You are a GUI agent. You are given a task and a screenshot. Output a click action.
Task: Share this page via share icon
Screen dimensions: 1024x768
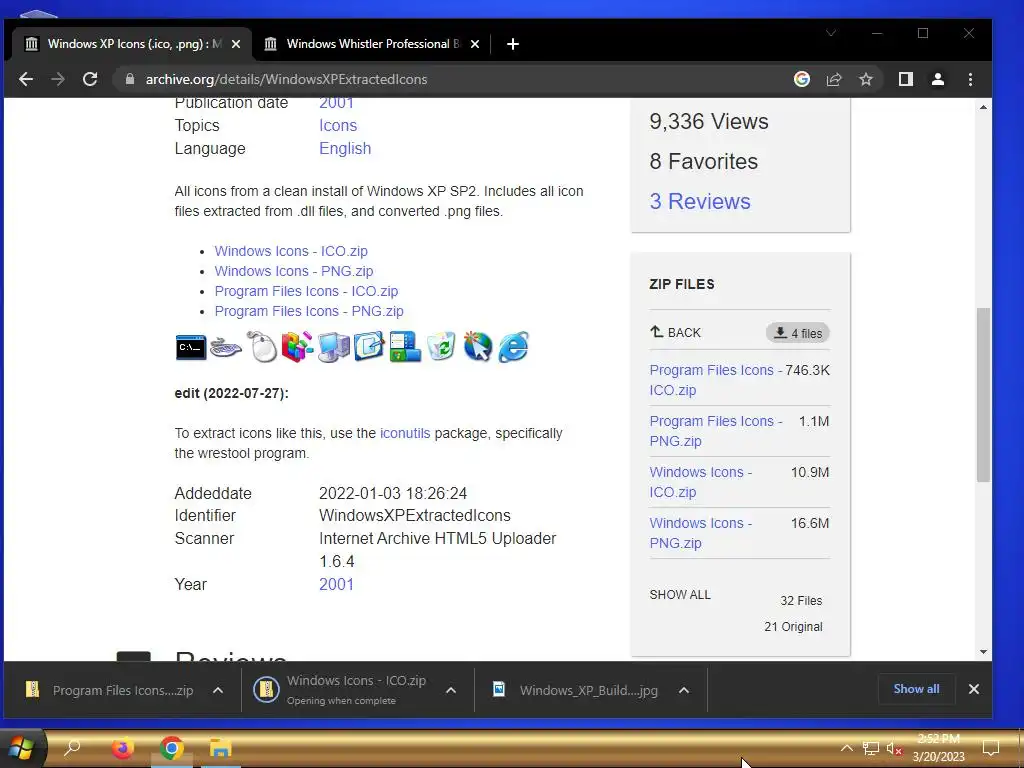(x=834, y=79)
